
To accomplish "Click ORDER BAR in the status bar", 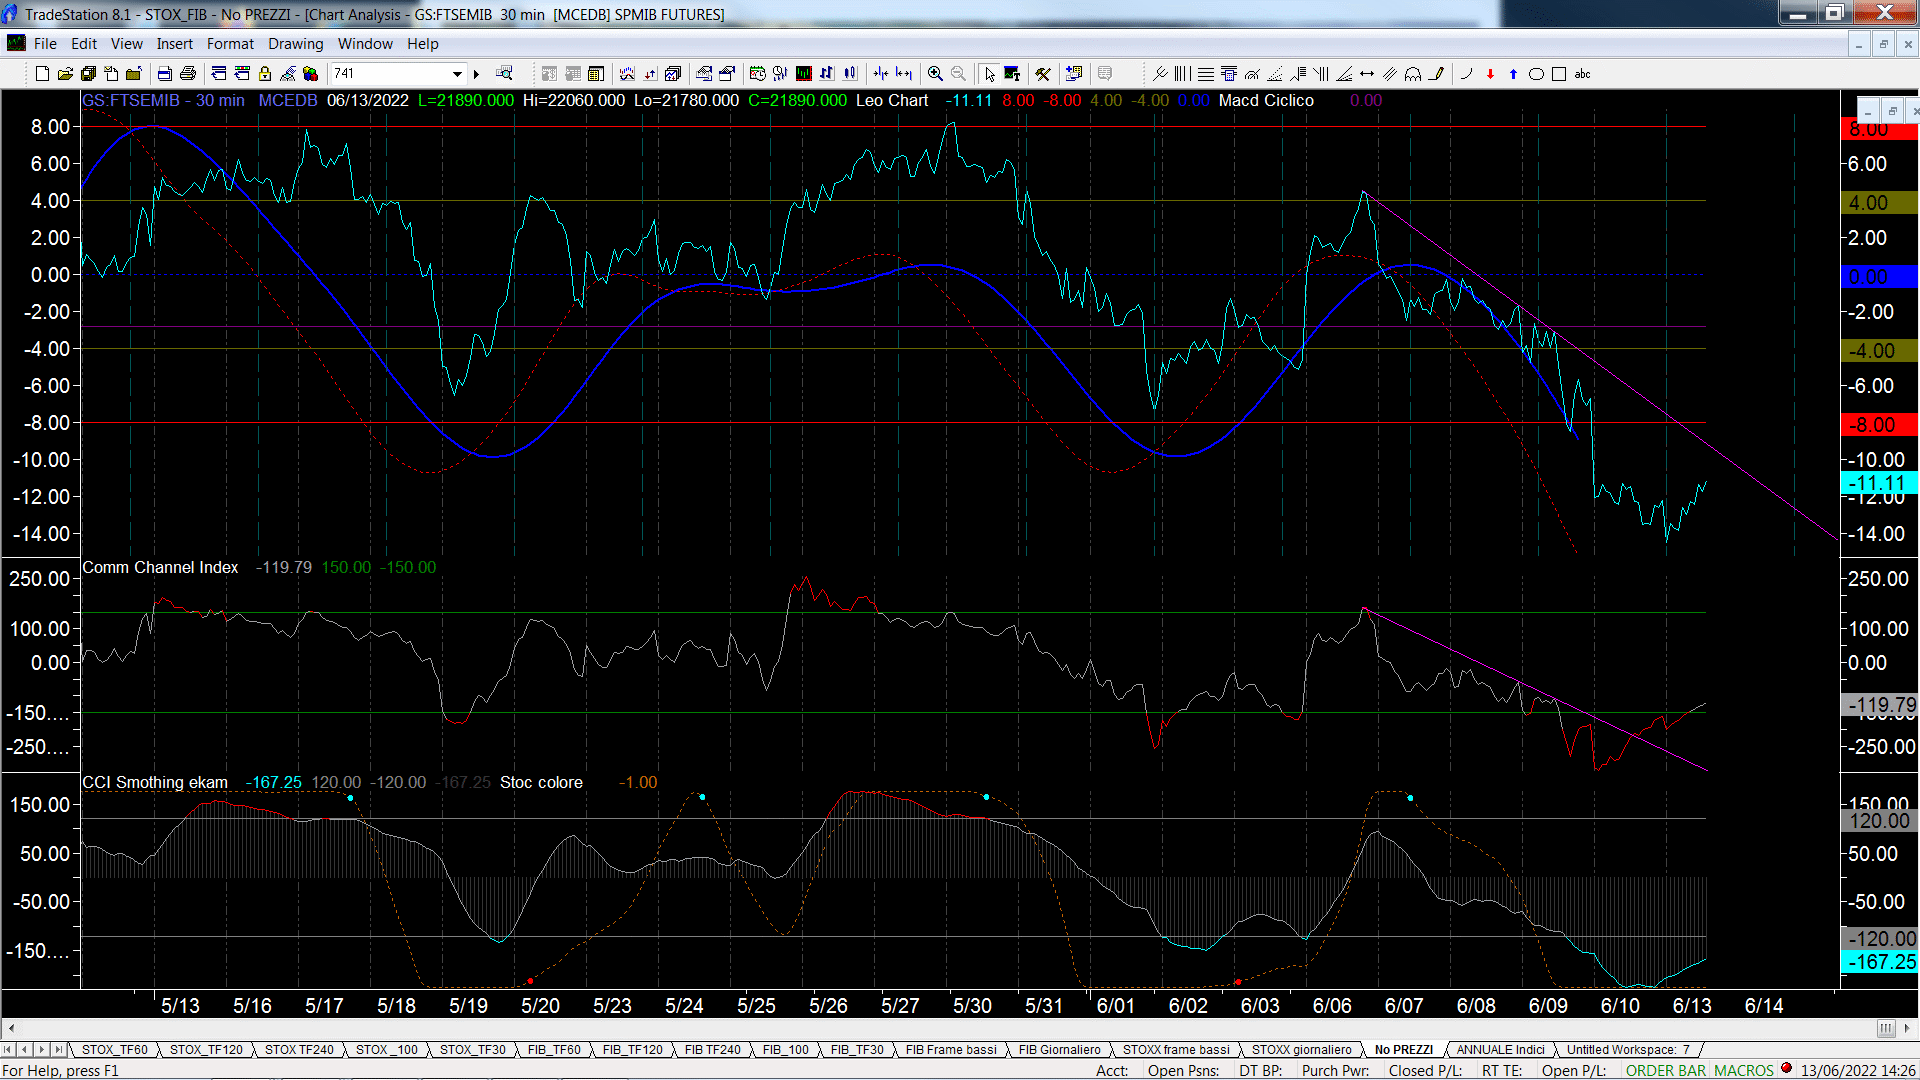I will coord(1666,1070).
